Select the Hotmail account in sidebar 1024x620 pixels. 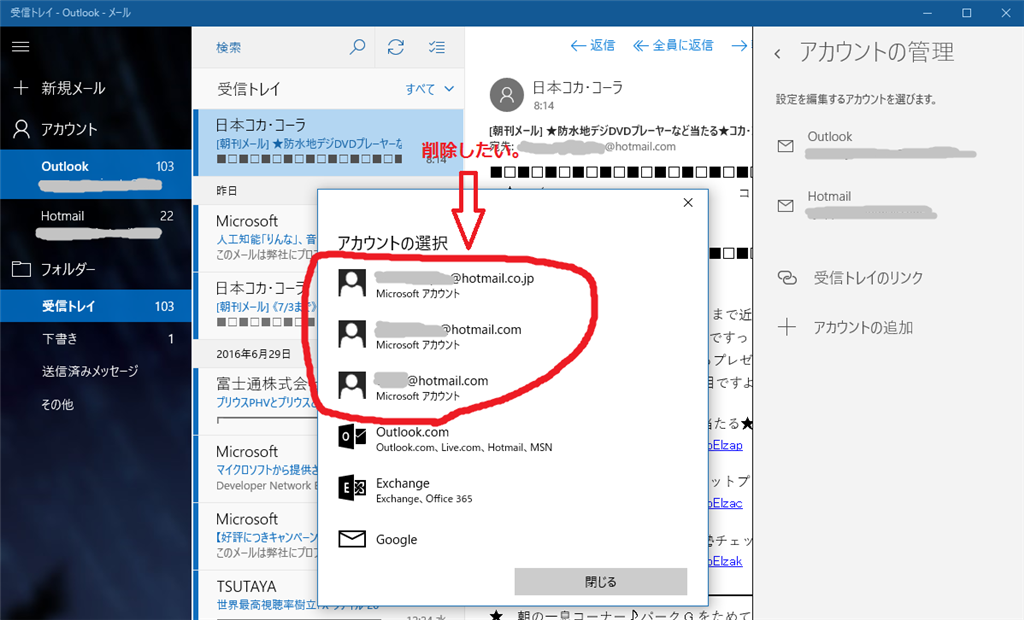click(95, 223)
